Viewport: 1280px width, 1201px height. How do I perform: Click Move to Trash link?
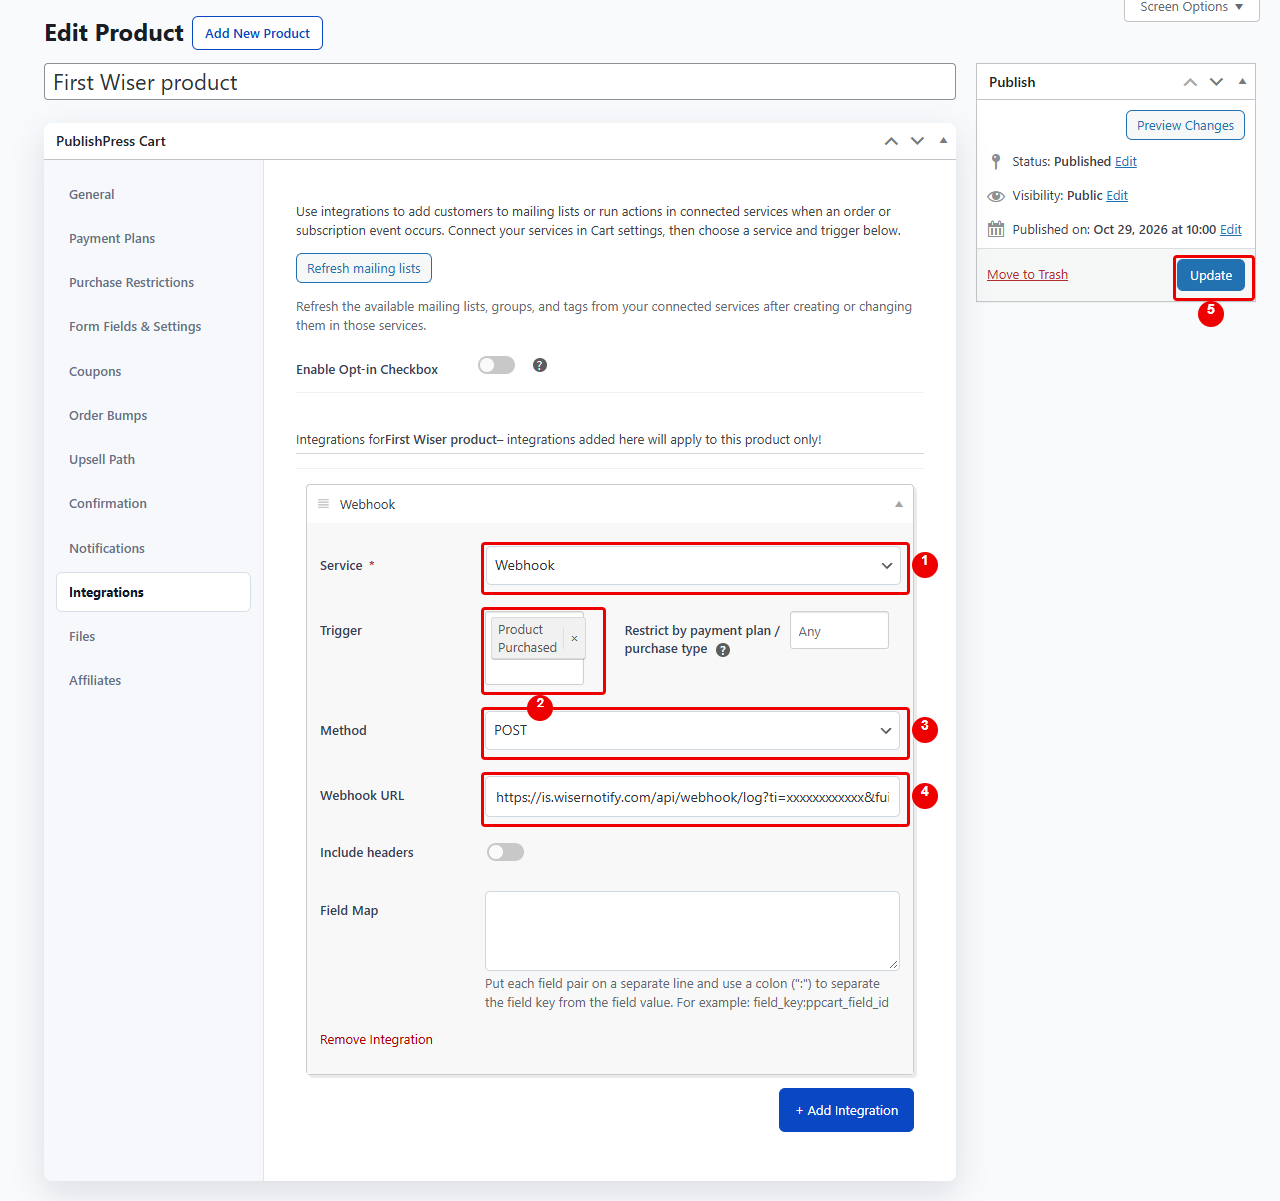pos(1027,275)
